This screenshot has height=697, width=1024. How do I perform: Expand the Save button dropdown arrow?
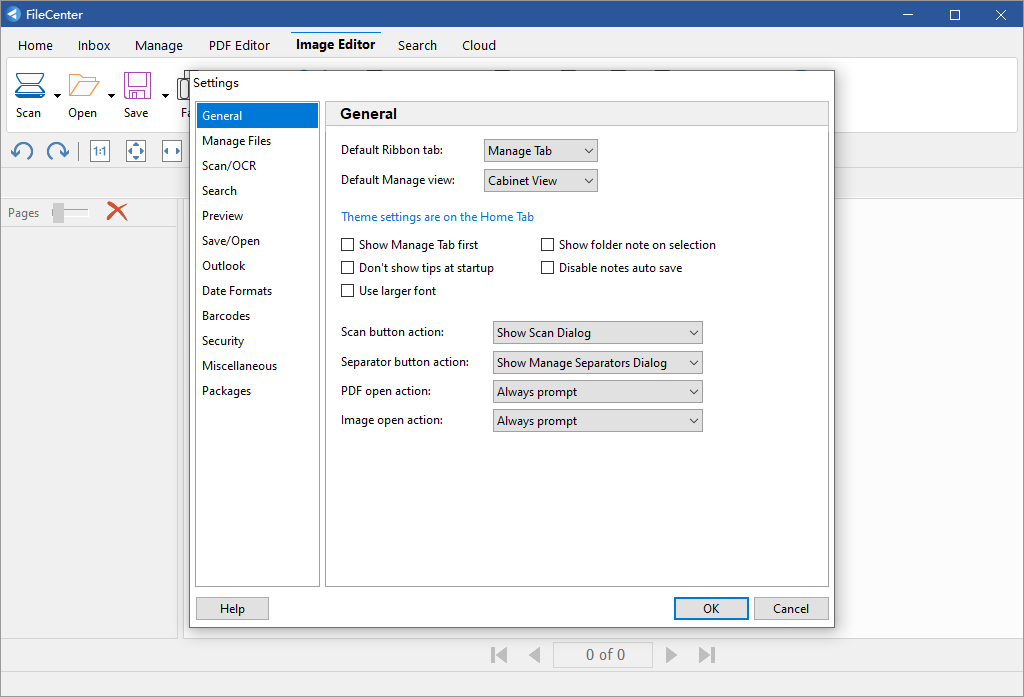pyautogui.click(x=165, y=96)
